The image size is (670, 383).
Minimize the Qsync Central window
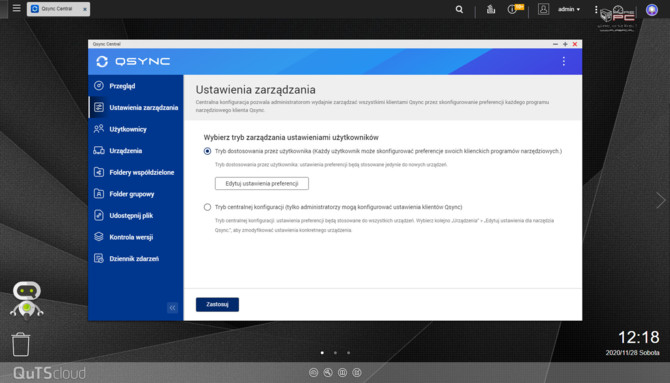pyautogui.click(x=555, y=44)
